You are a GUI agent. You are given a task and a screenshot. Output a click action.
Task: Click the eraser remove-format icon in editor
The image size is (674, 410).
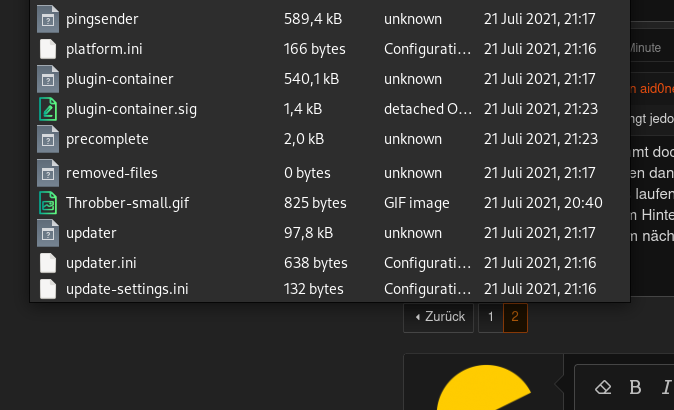(x=603, y=387)
